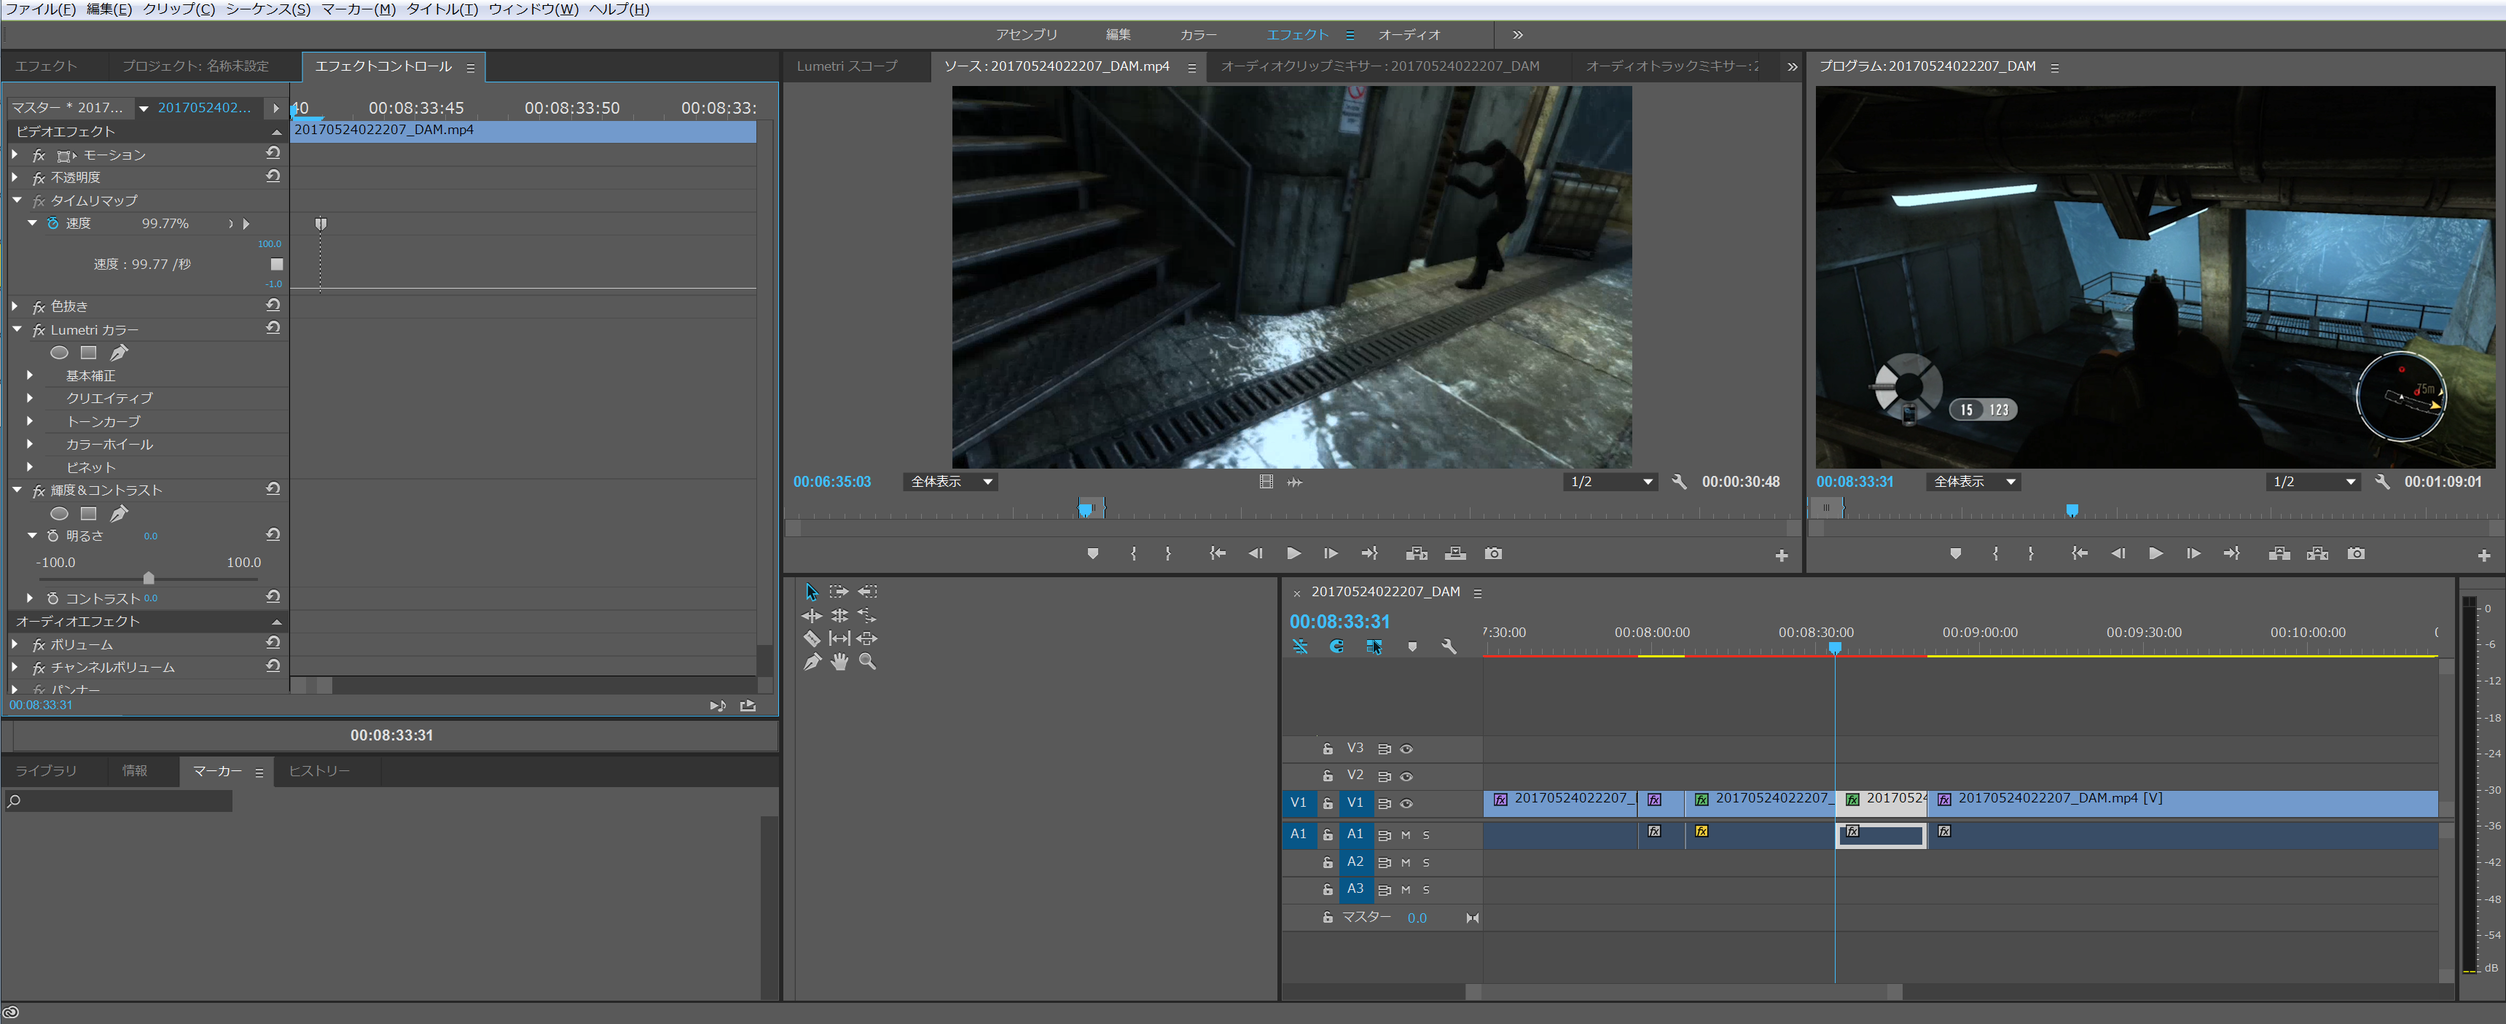Expand the Volume audio effect
This screenshot has height=1024, width=2506.
coord(15,644)
